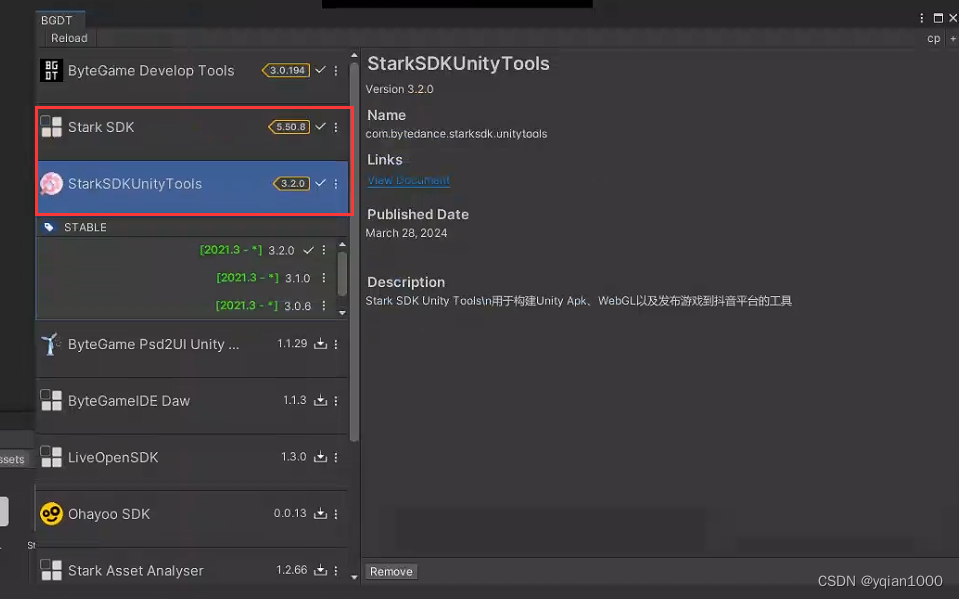Click the checkmark beside version 3.2.0

click(x=308, y=250)
